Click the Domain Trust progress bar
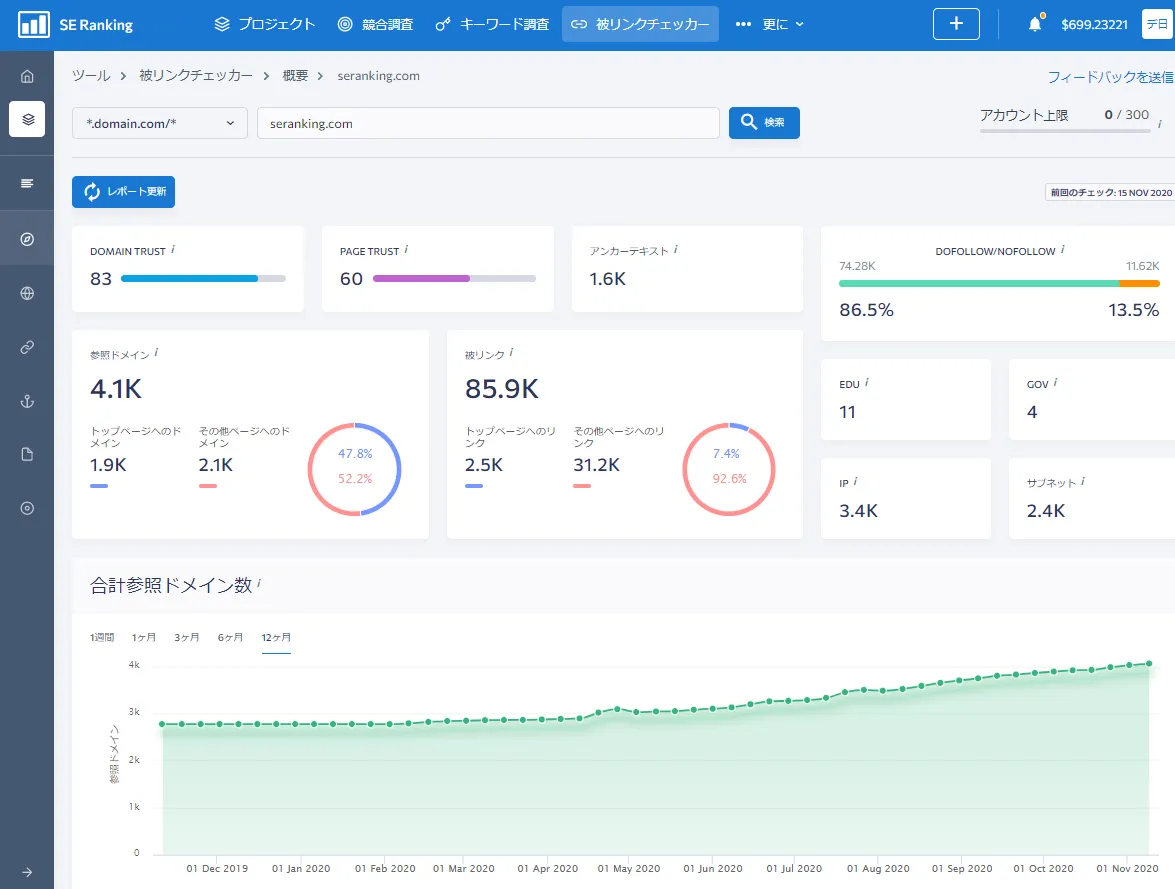 [203, 278]
